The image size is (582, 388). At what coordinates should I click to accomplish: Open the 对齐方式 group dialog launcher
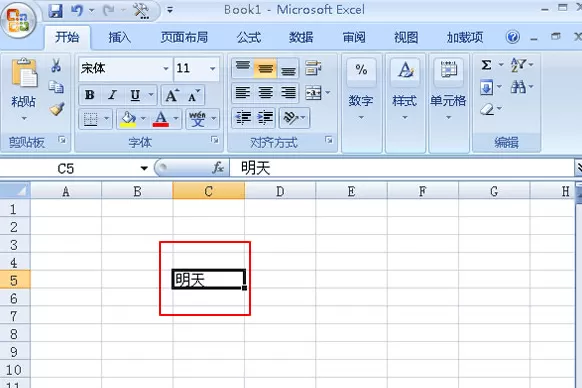[x=329, y=140]
